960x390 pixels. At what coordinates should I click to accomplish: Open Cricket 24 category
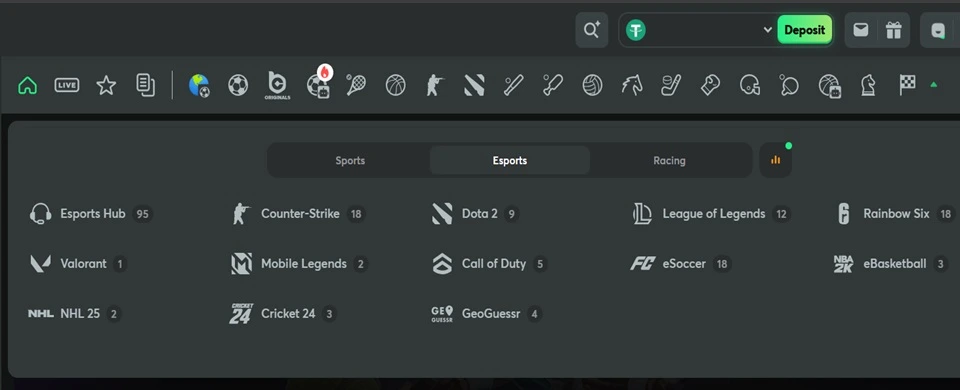point(283,314)
